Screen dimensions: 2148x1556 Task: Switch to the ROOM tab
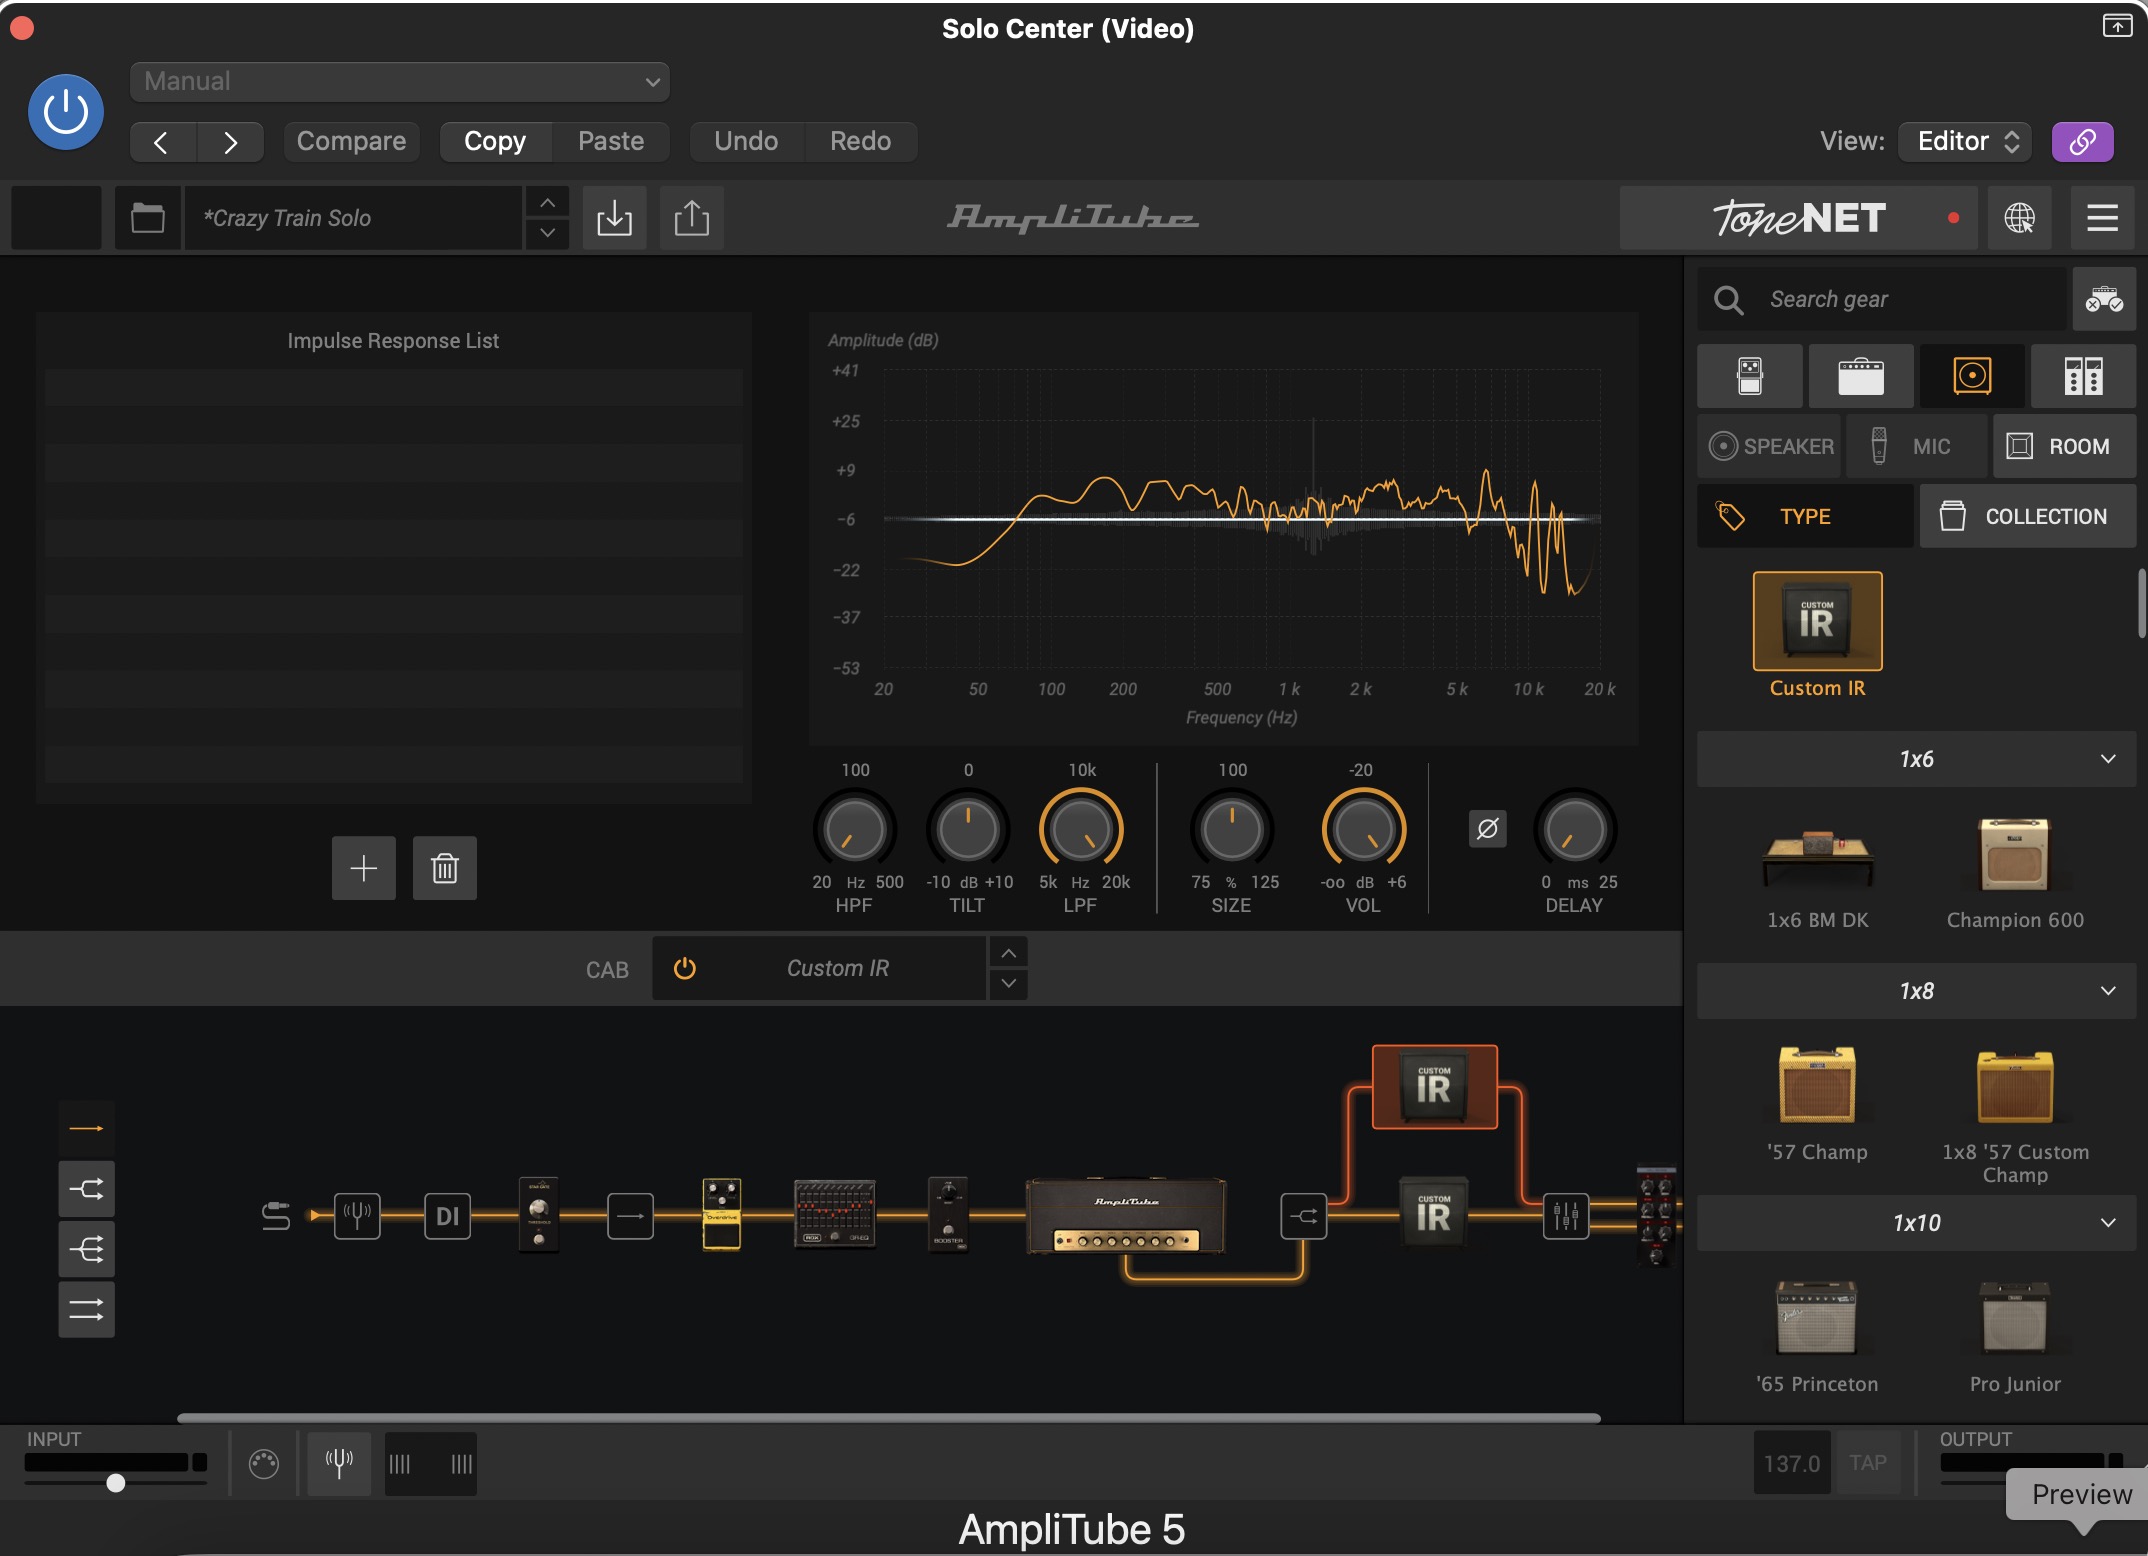[2064, 446]
